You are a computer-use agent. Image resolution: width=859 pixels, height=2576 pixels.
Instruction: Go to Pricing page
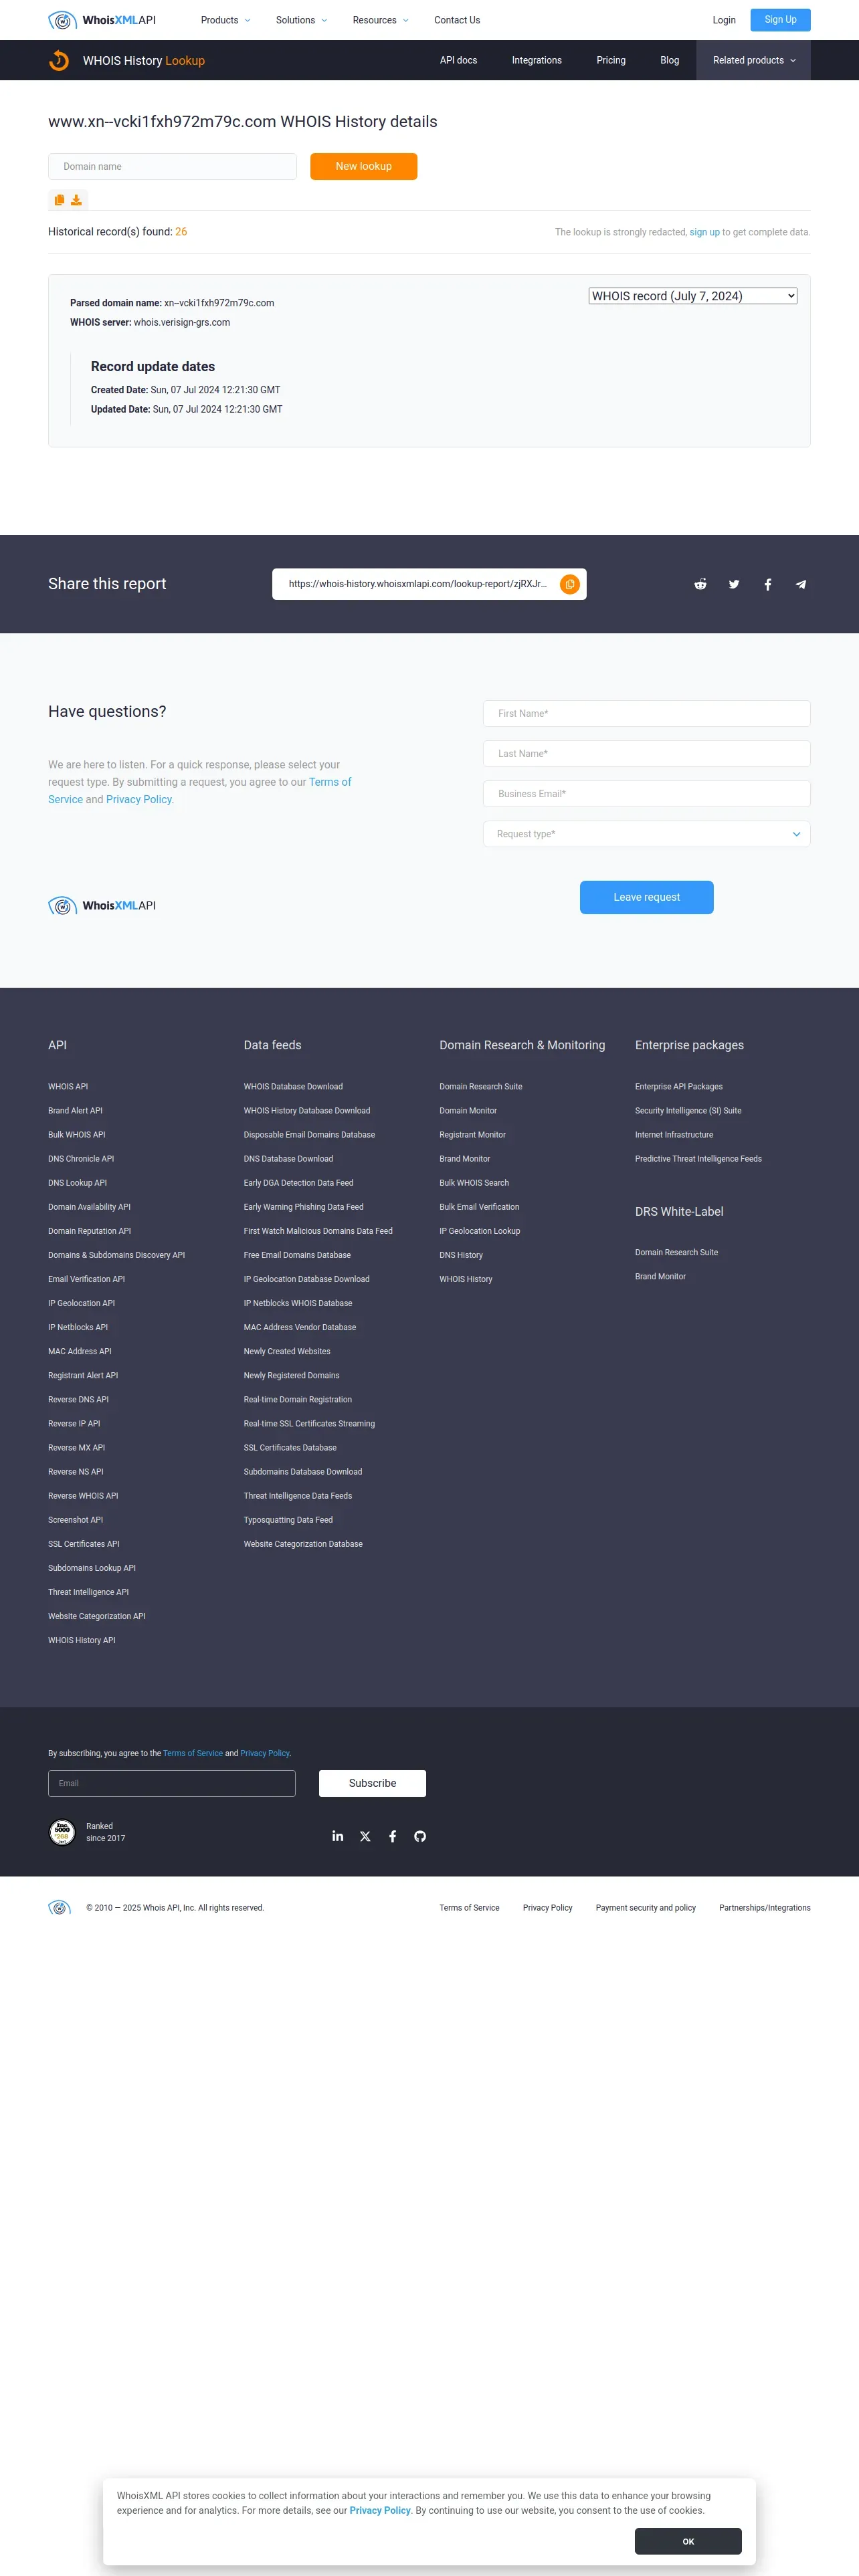click(611, 60)
